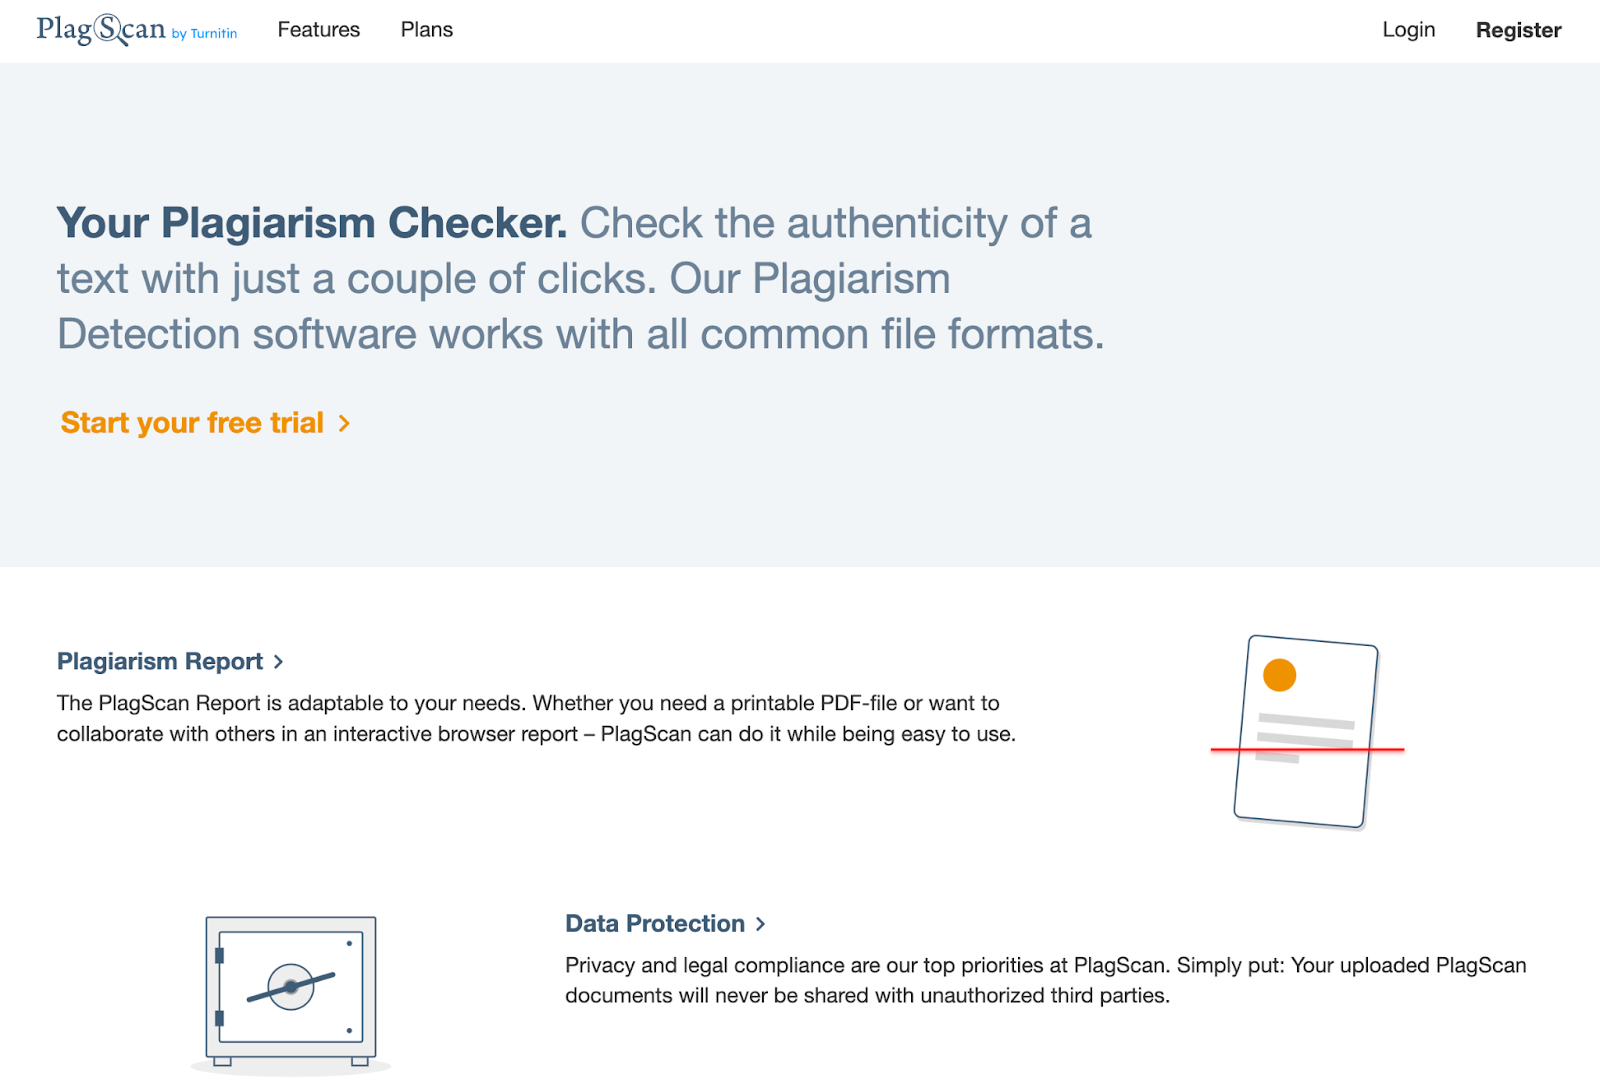The width and height of the screenshot is (1600, 1089).
Task: Click the chevron beside Plagiarism Report
Action: pyautogui.click(x=278, y=662)
